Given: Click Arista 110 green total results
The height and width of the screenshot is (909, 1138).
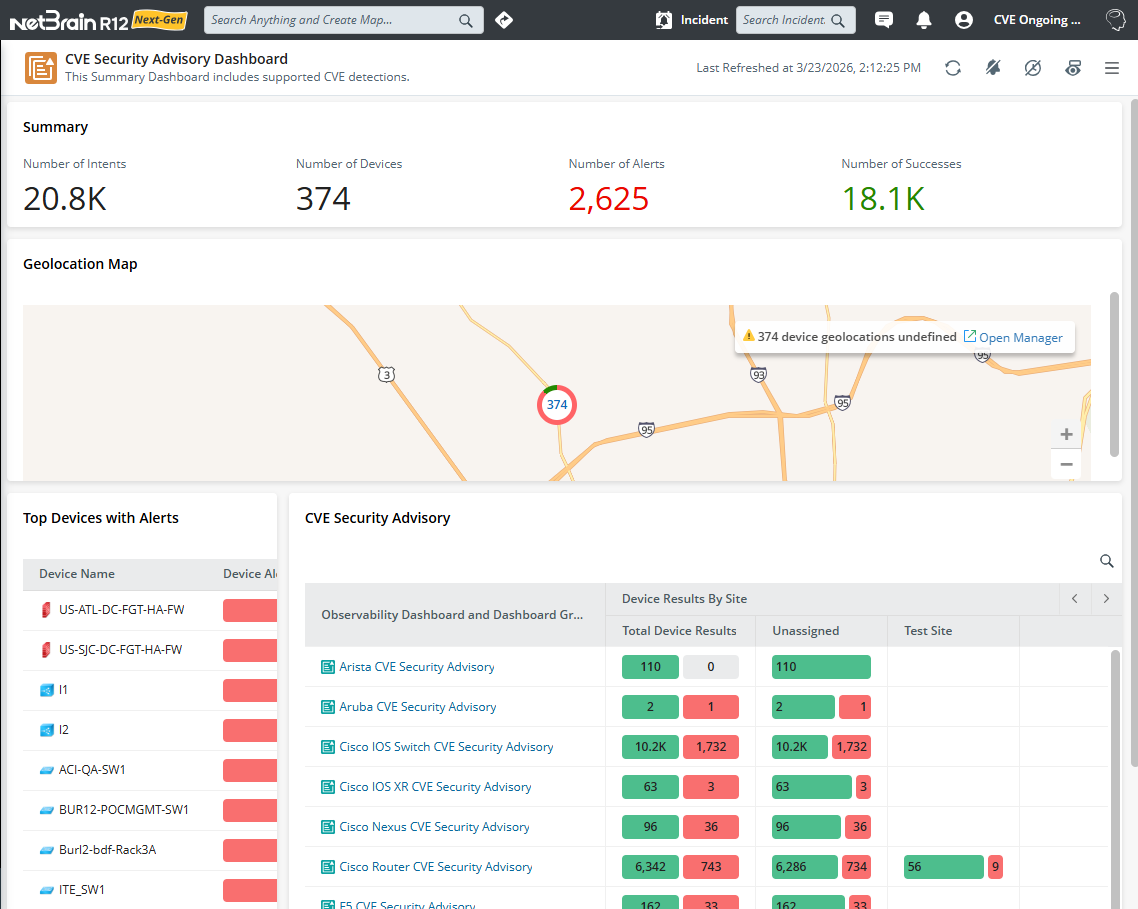Looking at the screenshot, I should click(650, 667).
